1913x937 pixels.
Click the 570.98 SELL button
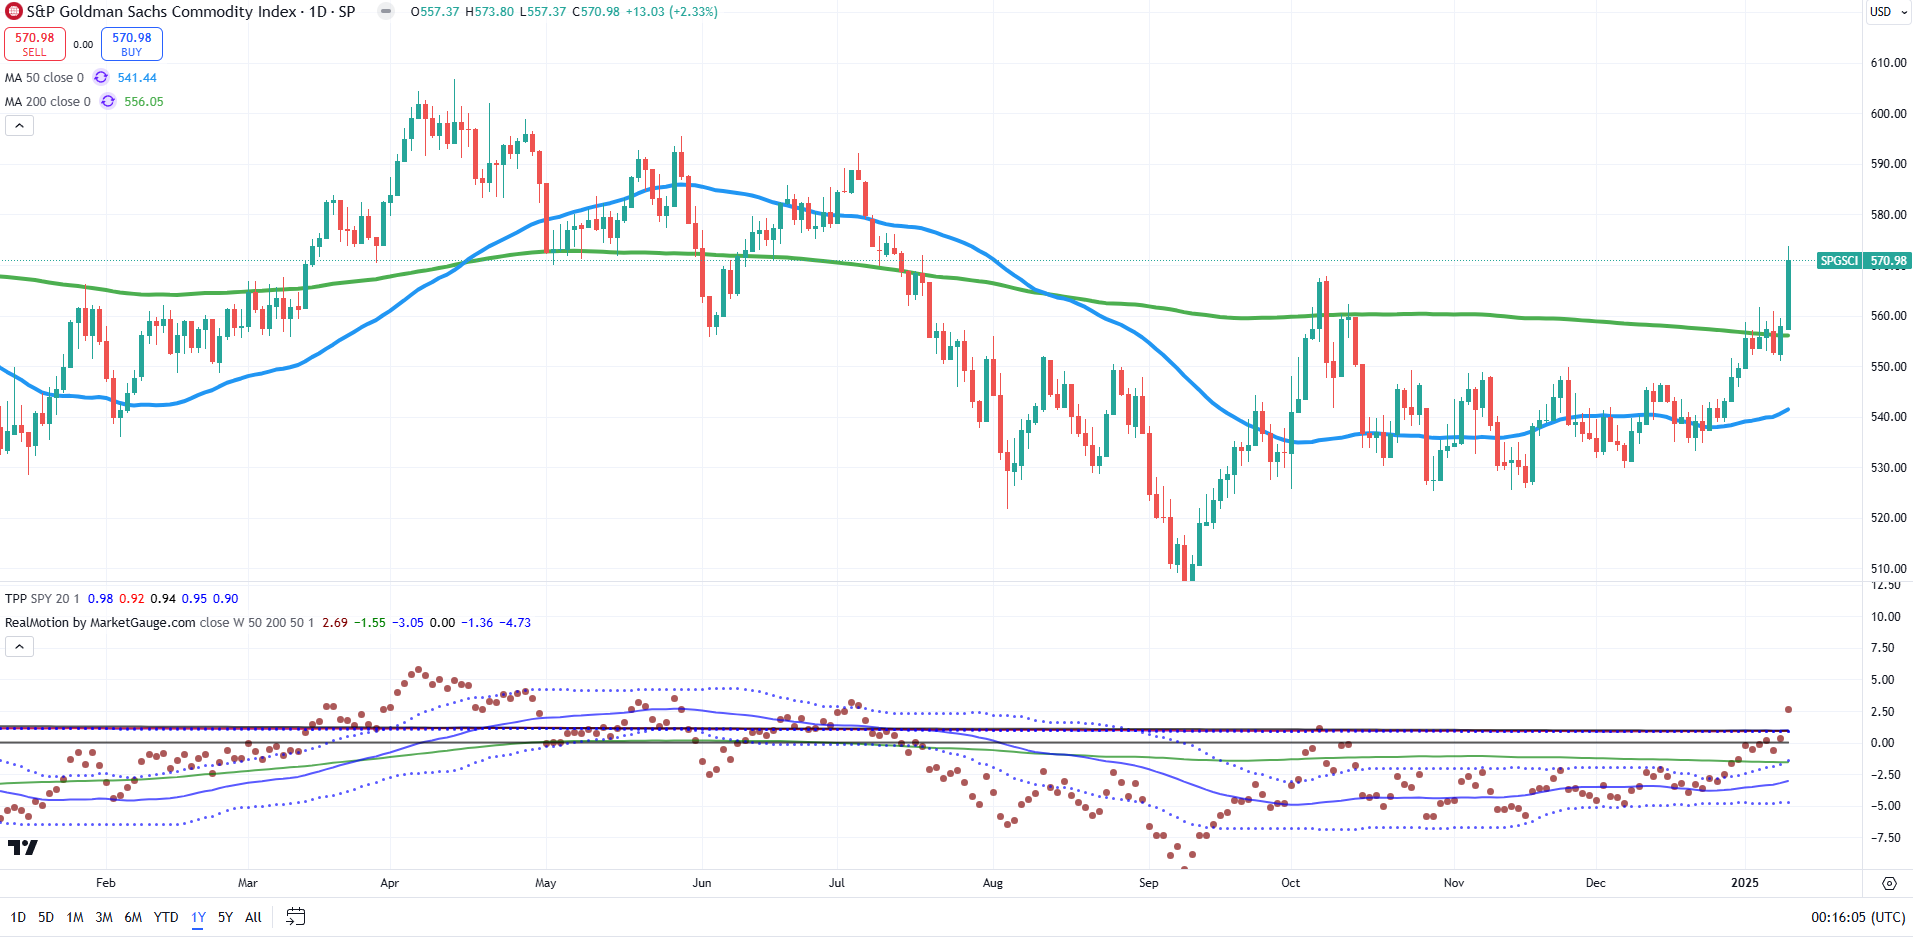point(35,44)
